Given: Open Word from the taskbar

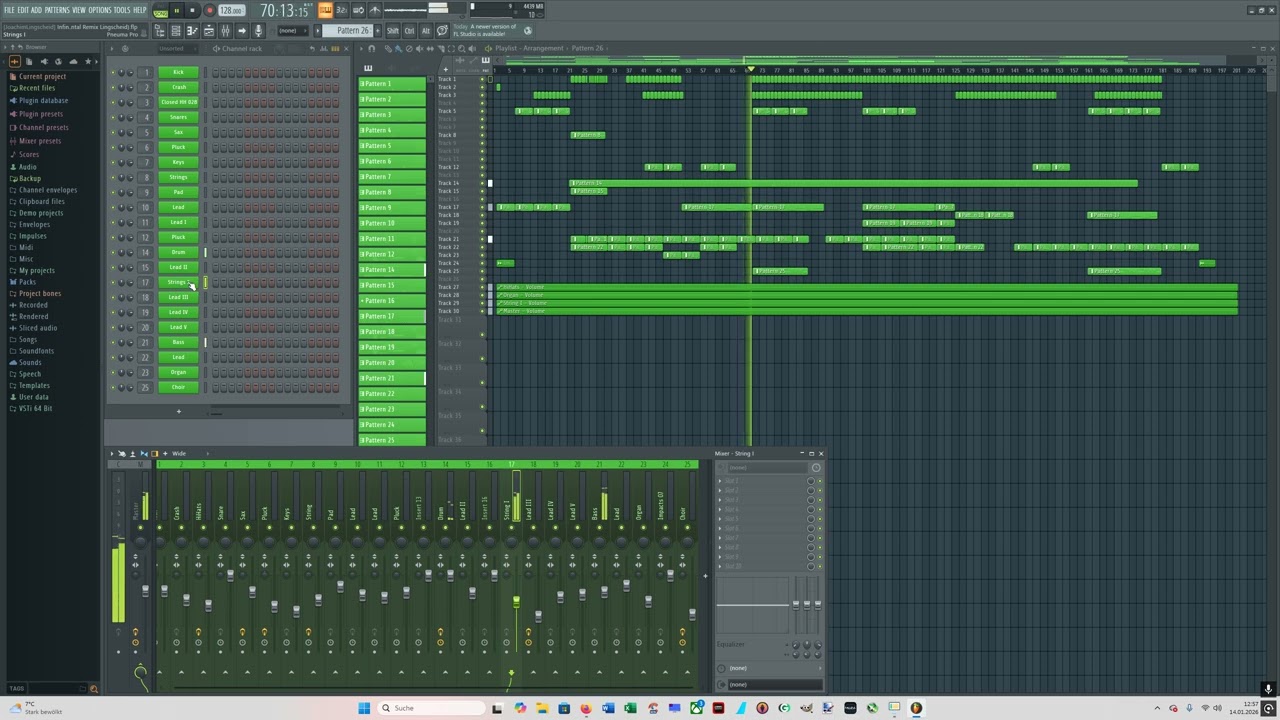Looking at the screenshot, I should 608,708.
